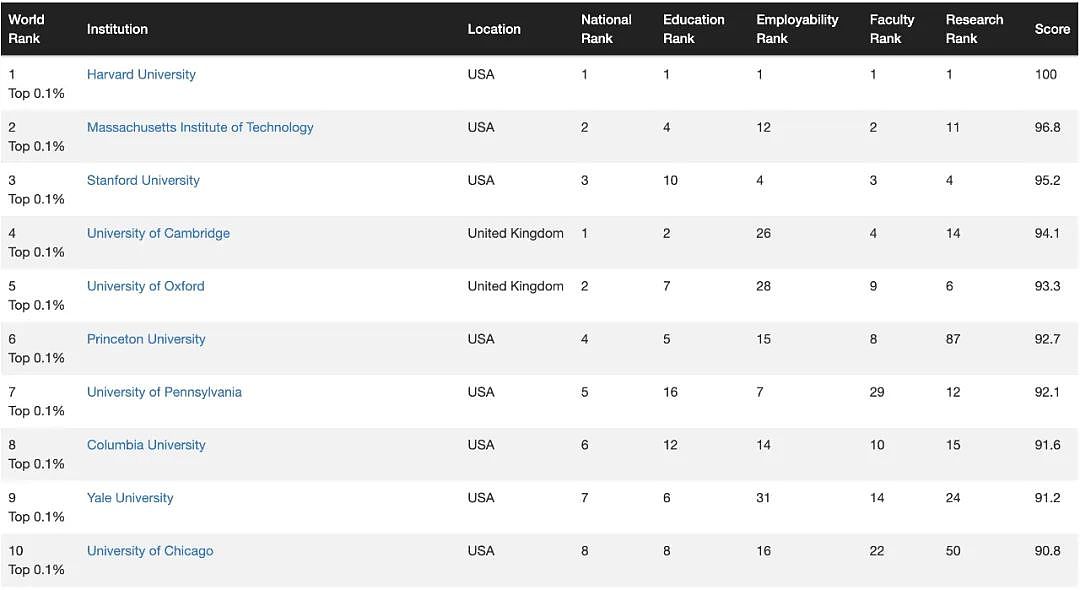Viewport: 1080px width, 590px height.
Task: Sort by National Rank header
Action: tap(606, 29)
